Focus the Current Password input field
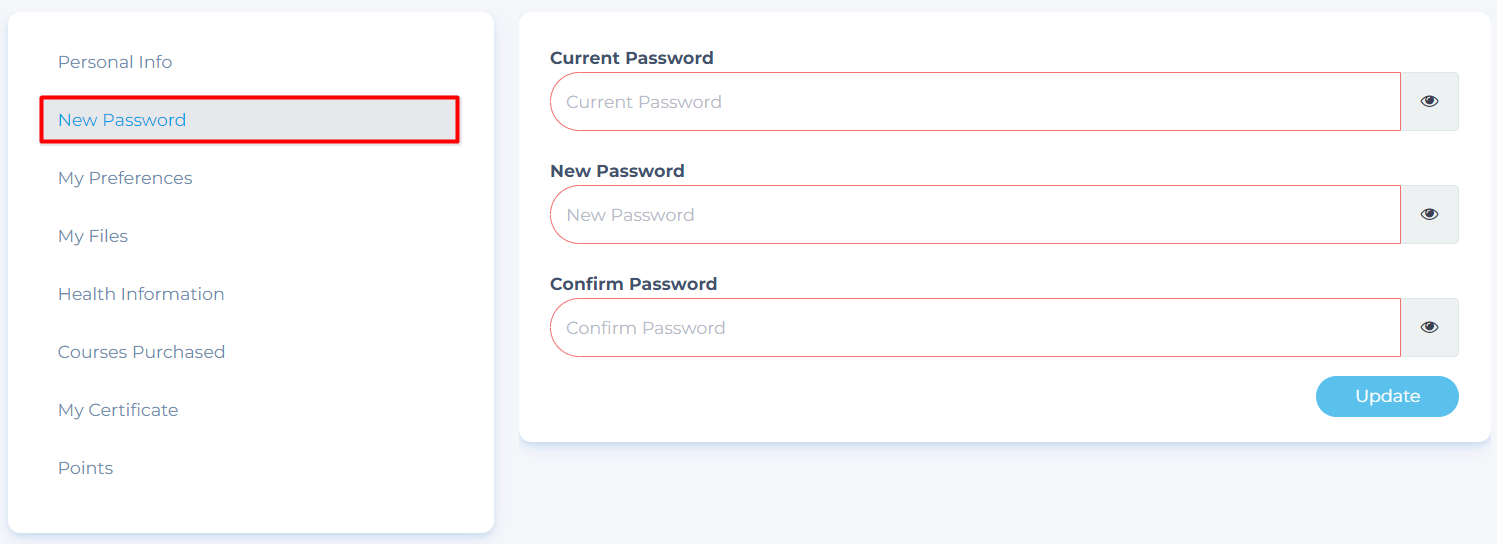Screen dimensions: 1497x544 [x=975, y=101]
